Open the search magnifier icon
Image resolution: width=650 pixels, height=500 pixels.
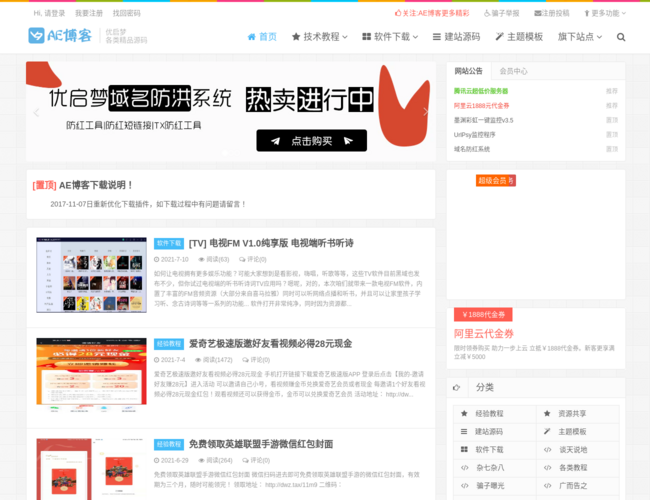[x=621, y=37]
